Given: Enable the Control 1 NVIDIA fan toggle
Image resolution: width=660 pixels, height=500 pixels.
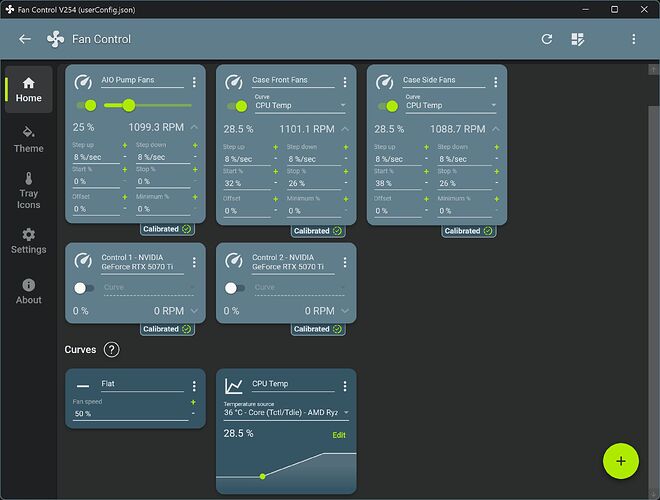Looking at the screenshot, I should pos(86,287).
